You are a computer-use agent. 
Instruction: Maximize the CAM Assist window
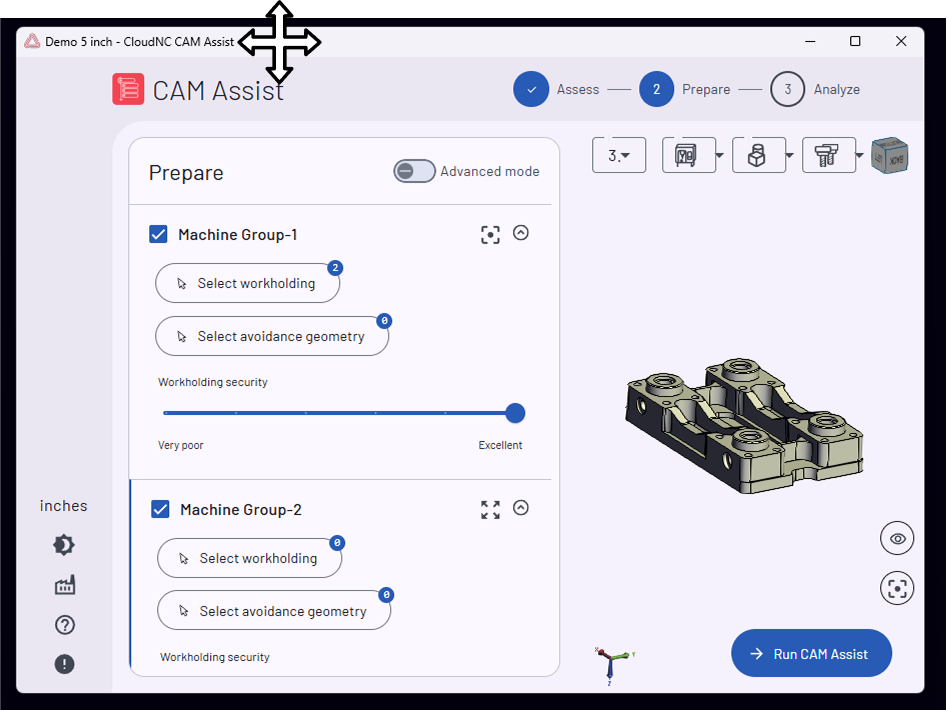[855, 41]
